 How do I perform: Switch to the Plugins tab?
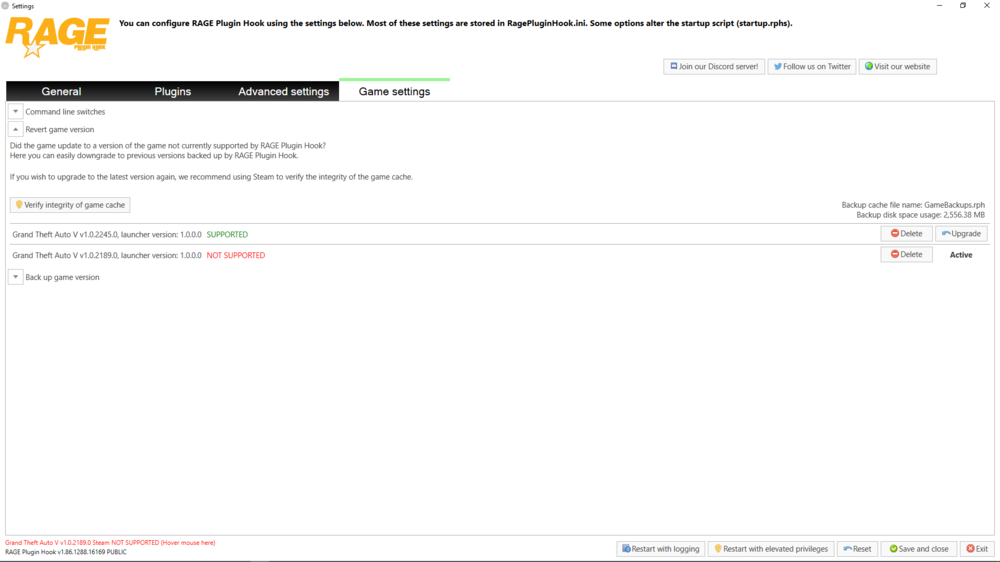click(x=172, y=91)
